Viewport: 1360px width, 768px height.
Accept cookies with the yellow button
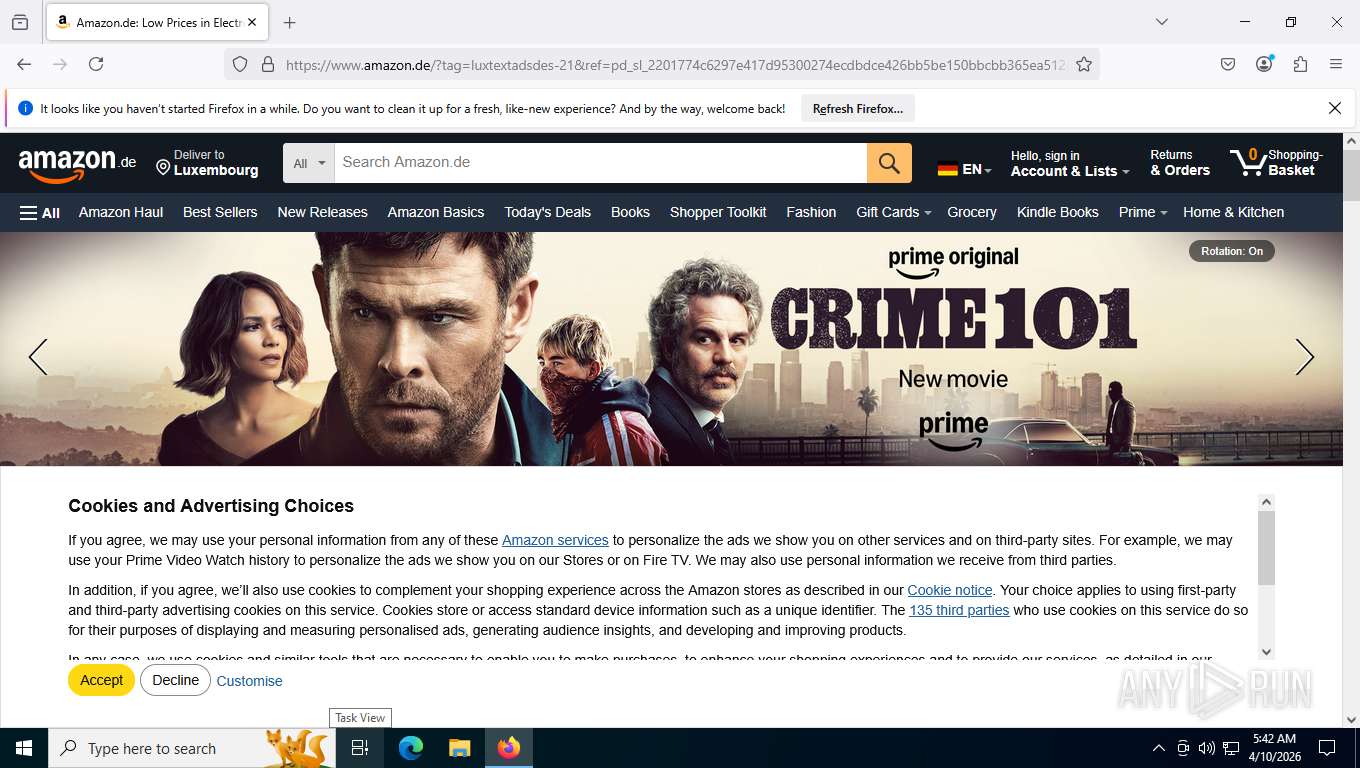pos(101,680)
